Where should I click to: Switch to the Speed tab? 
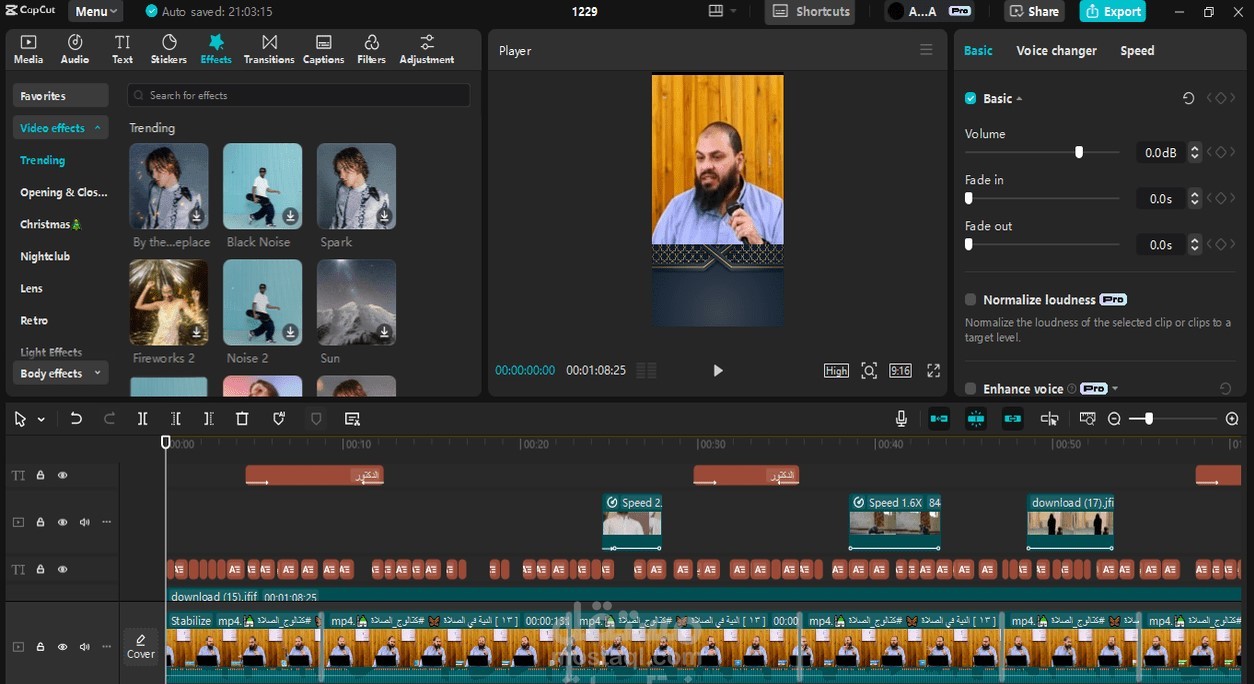[1137, 50]
